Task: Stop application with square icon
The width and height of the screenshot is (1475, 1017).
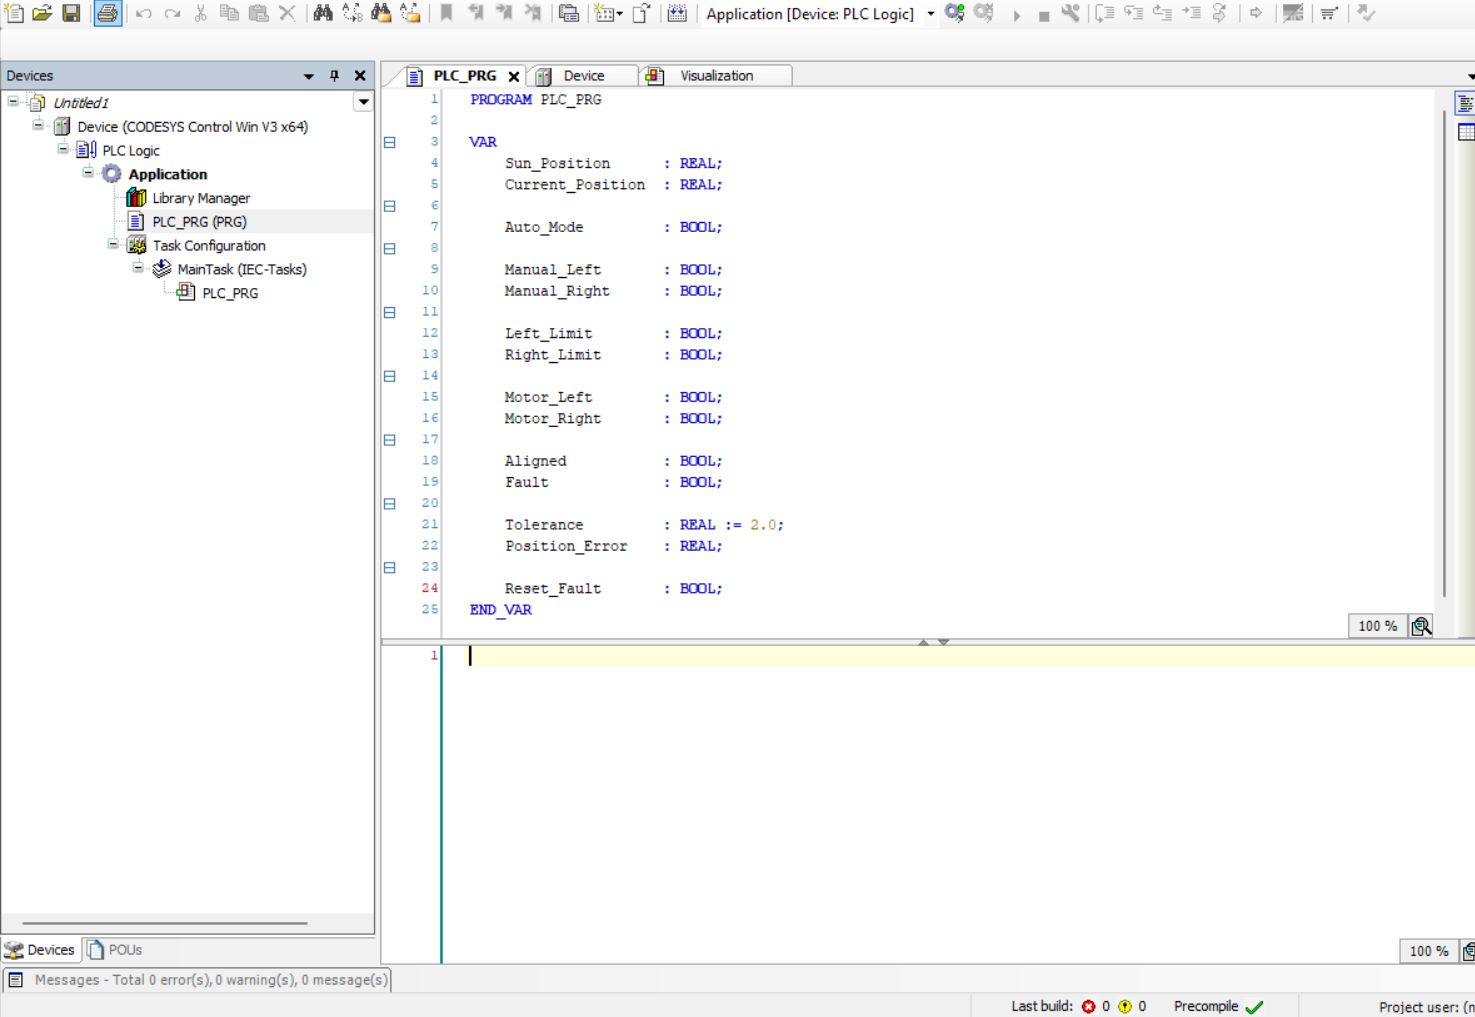Action: (x=1043, y=15)
